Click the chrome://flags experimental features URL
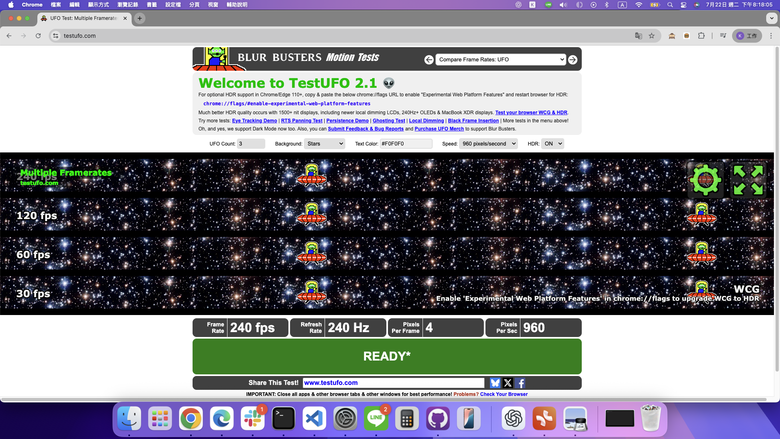The image size is (780, 439). click(x=287, y=104)
